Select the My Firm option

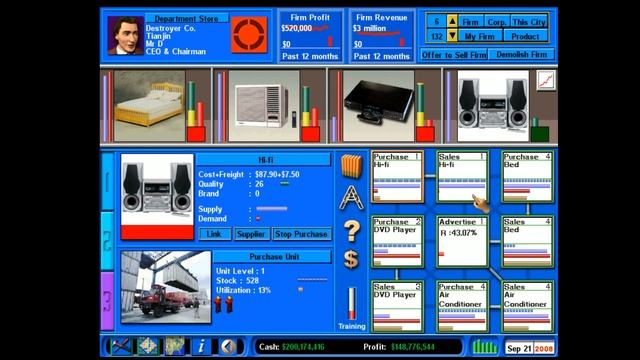pyautogui.click(x=480, y=36)
